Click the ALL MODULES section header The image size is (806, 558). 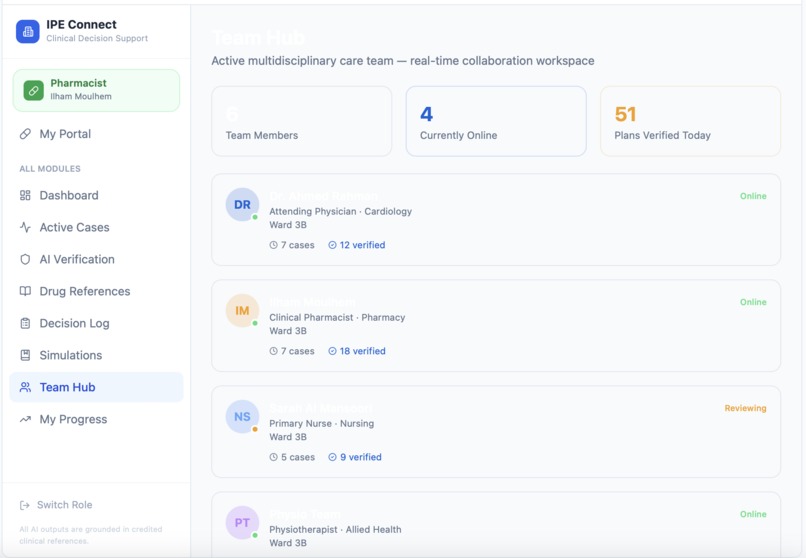(50, 169)
